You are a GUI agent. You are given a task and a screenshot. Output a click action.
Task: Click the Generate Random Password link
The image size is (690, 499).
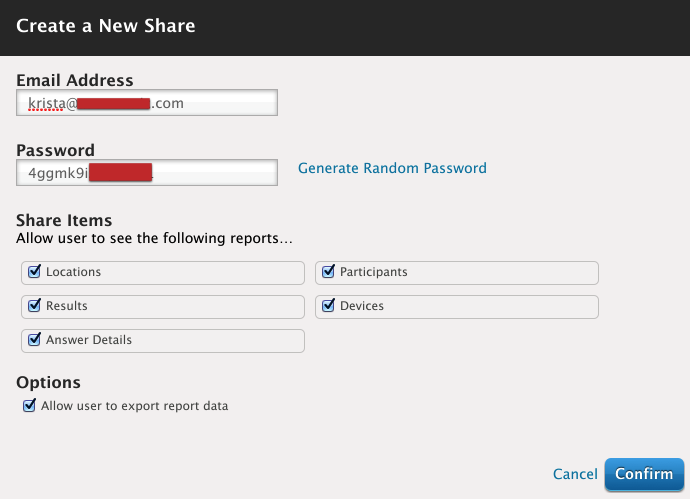tap(392, 168)
